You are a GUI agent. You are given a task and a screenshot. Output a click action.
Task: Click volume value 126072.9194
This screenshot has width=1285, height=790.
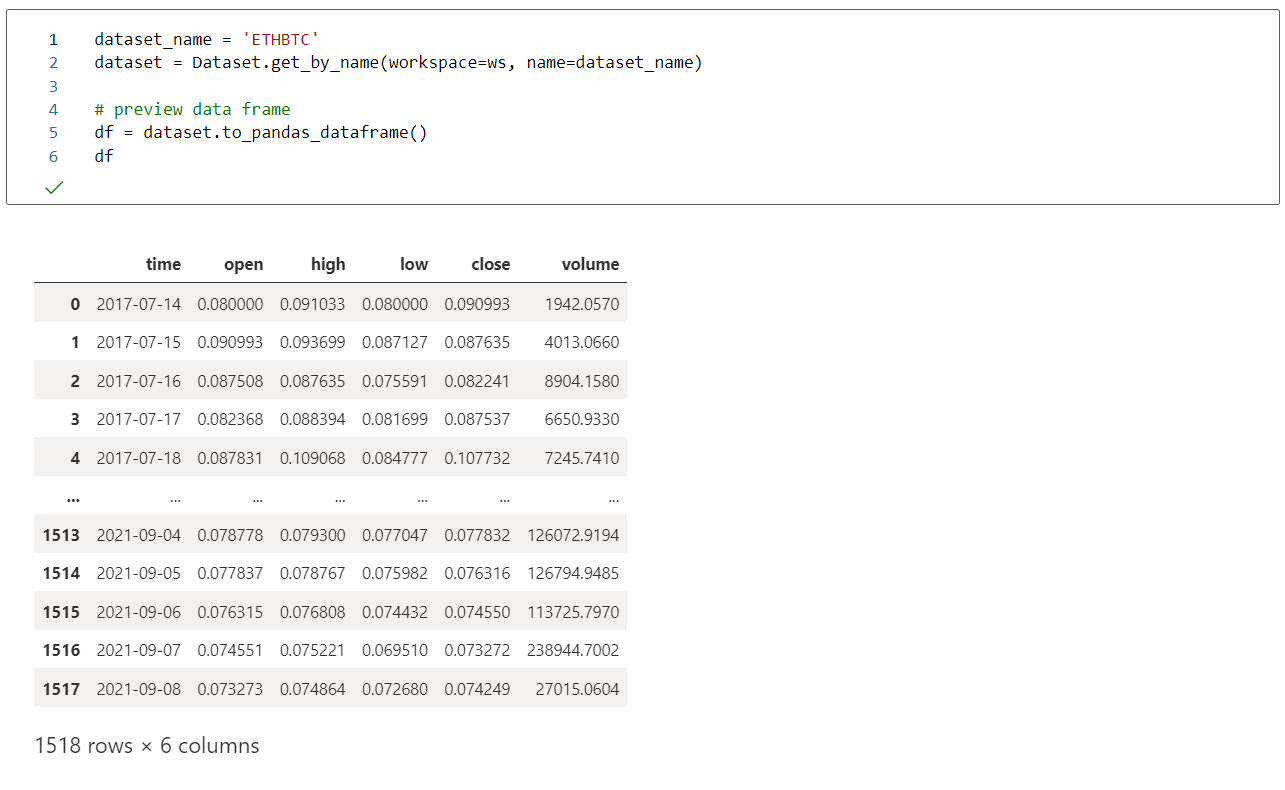pos(573,535)
